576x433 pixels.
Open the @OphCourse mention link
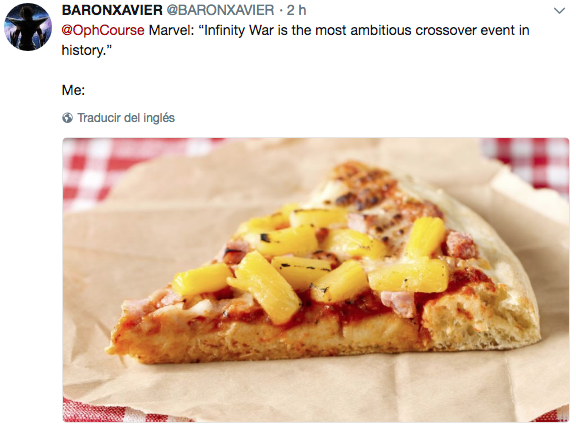[x=103, y=30]
